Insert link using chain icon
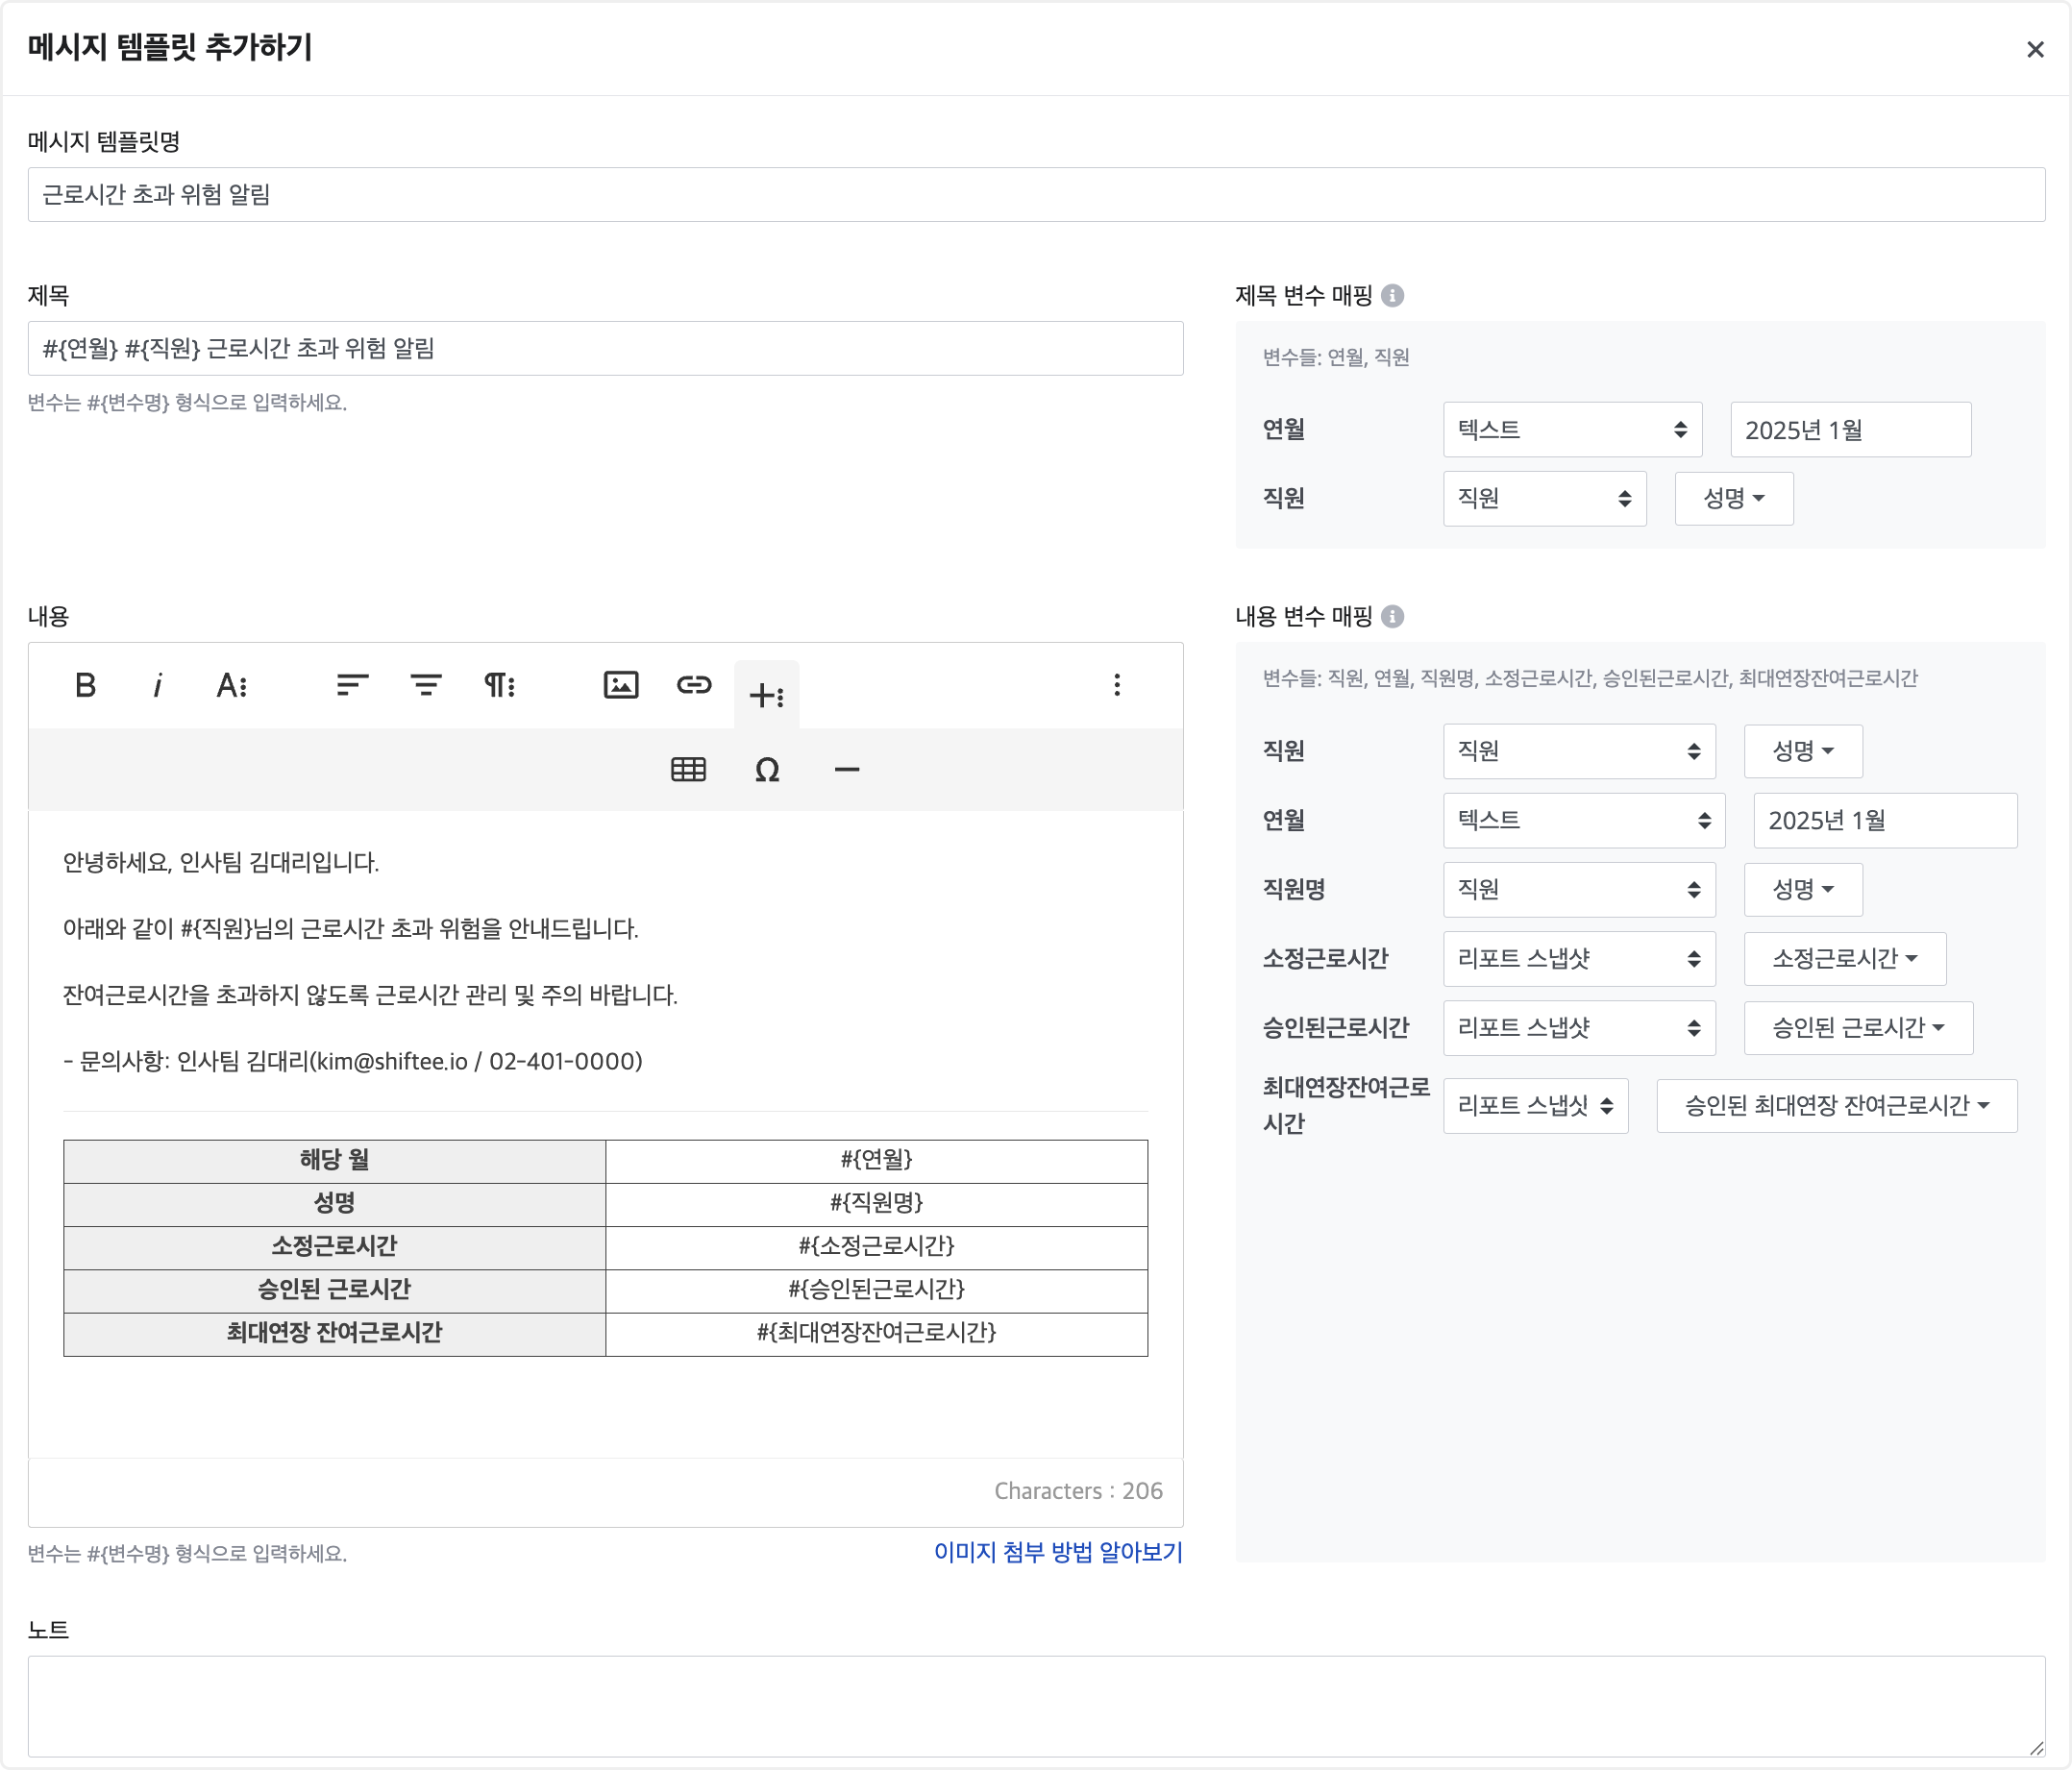The width and height of the screenshot is (2072, 1770). coord(694,685)
